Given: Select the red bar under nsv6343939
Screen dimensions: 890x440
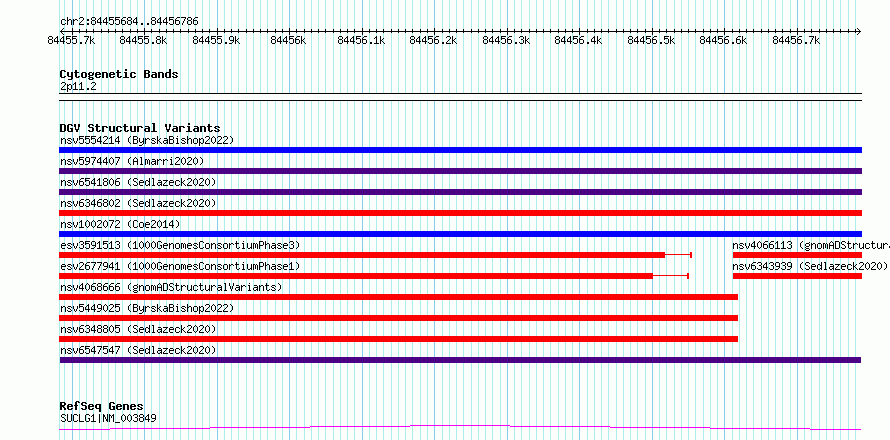Looking at the screenshot, I should [x=797, y=276].
